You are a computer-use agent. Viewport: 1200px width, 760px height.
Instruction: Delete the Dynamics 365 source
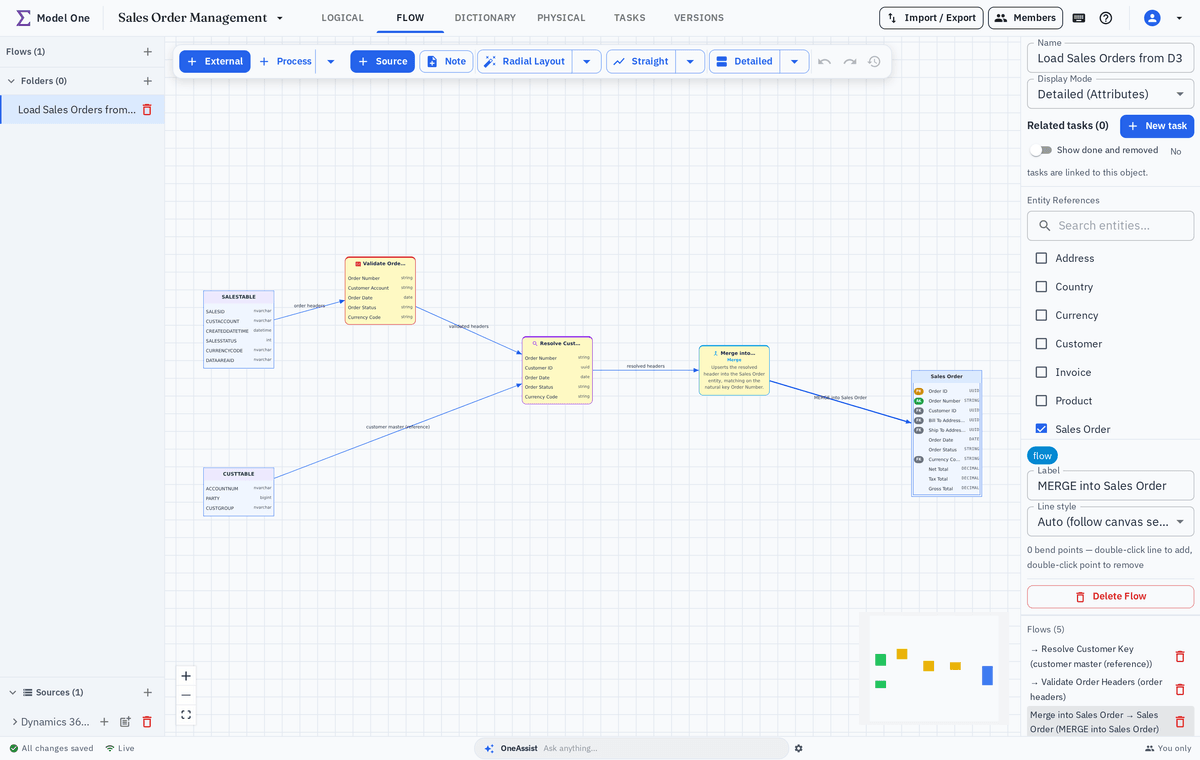[147, 721]
